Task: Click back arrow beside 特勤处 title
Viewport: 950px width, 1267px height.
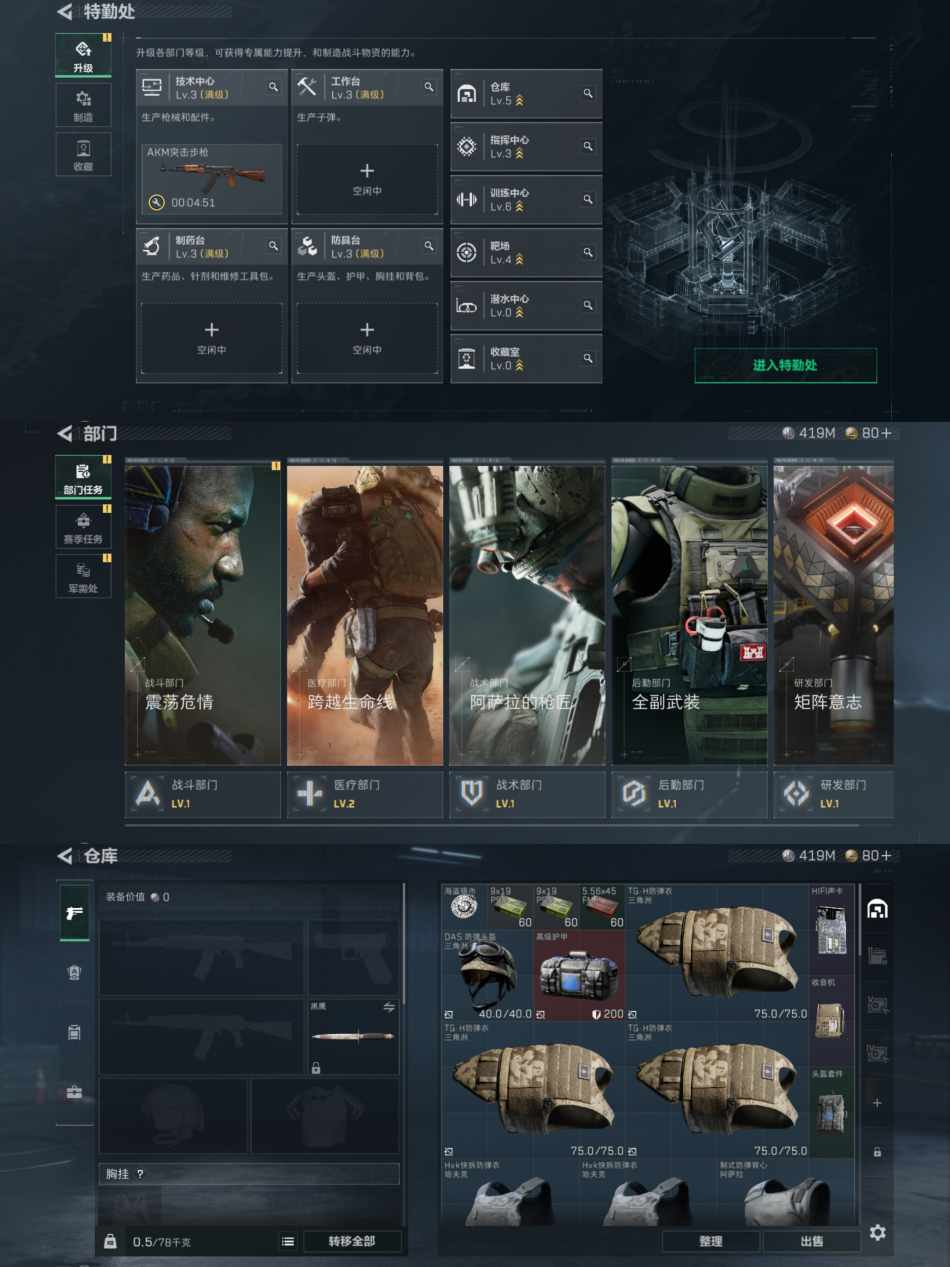Action: (x=65, y=12)
